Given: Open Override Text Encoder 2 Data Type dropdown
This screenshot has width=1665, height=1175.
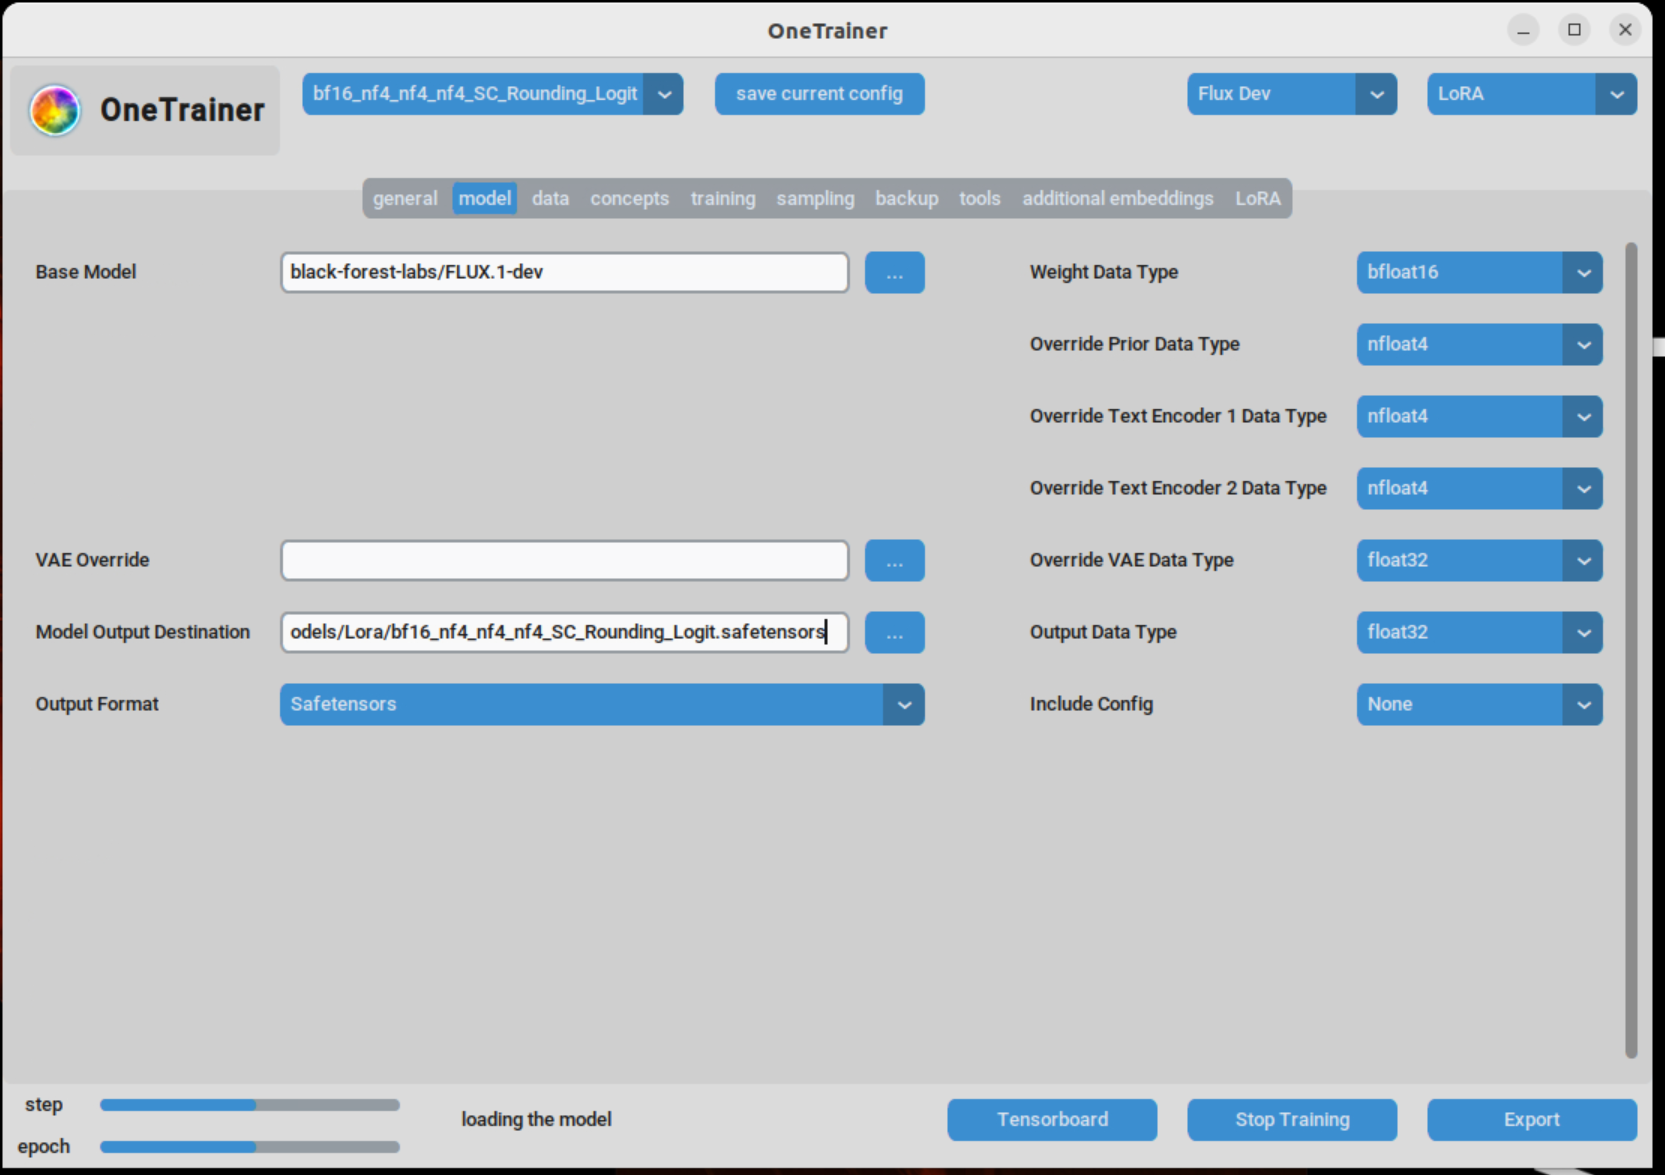Looking at the screenshot, I should click(x=1479, y=488).
